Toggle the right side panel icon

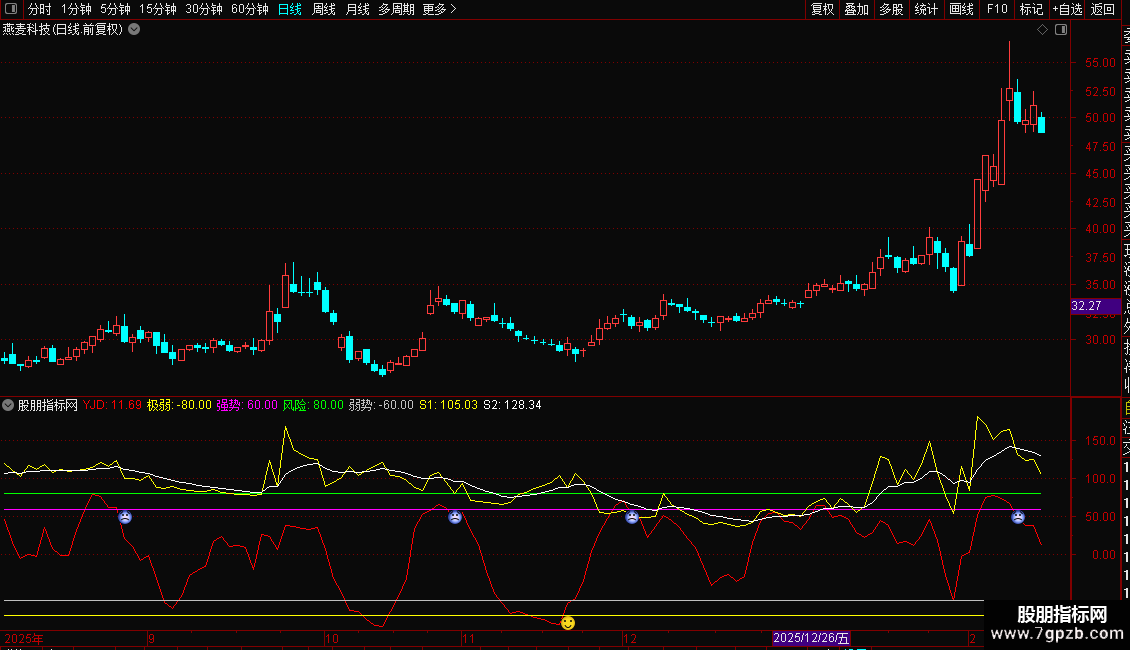point(1061,30)
